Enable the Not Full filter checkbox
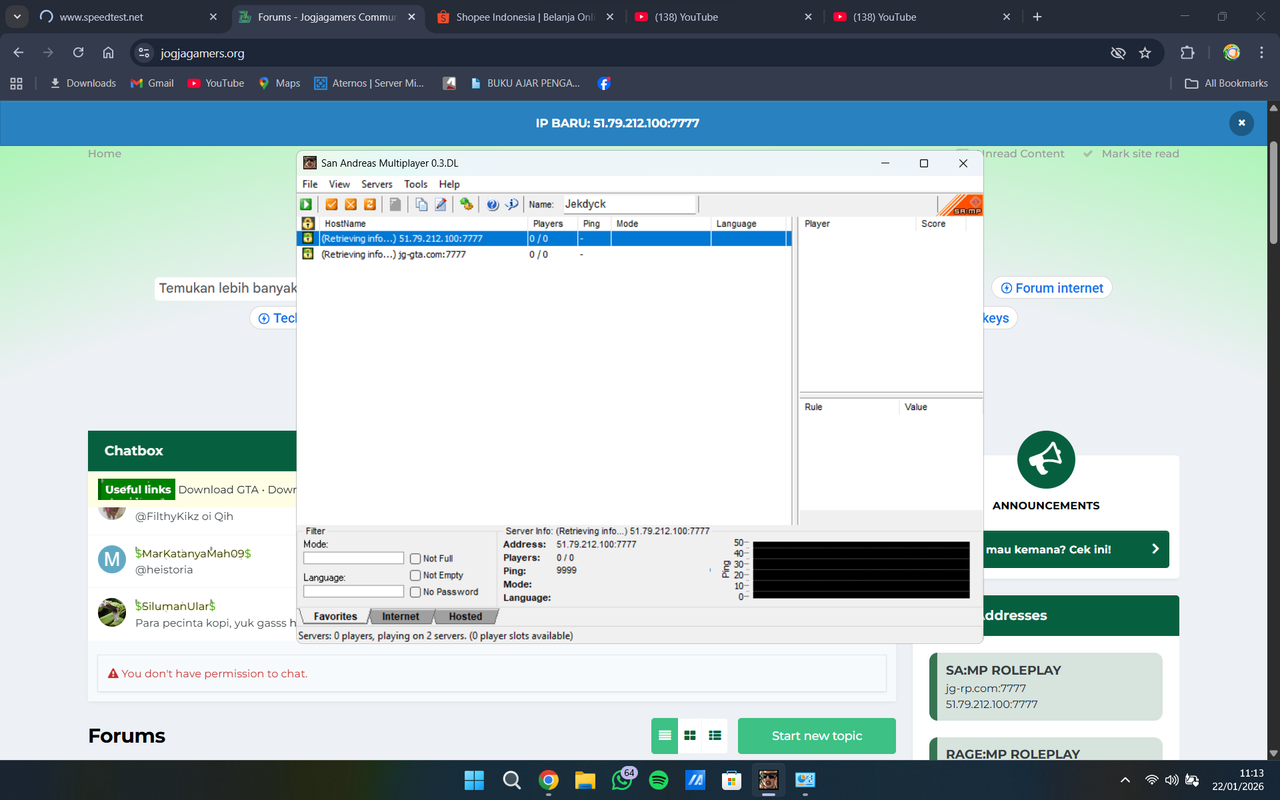The width and height of the screenshot is (1280, 800). pos(415,559)
